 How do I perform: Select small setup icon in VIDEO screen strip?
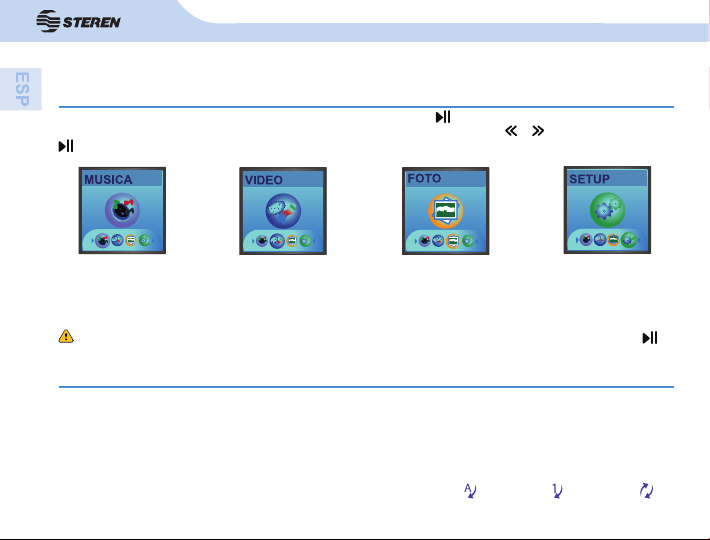(x=306, y=241)
